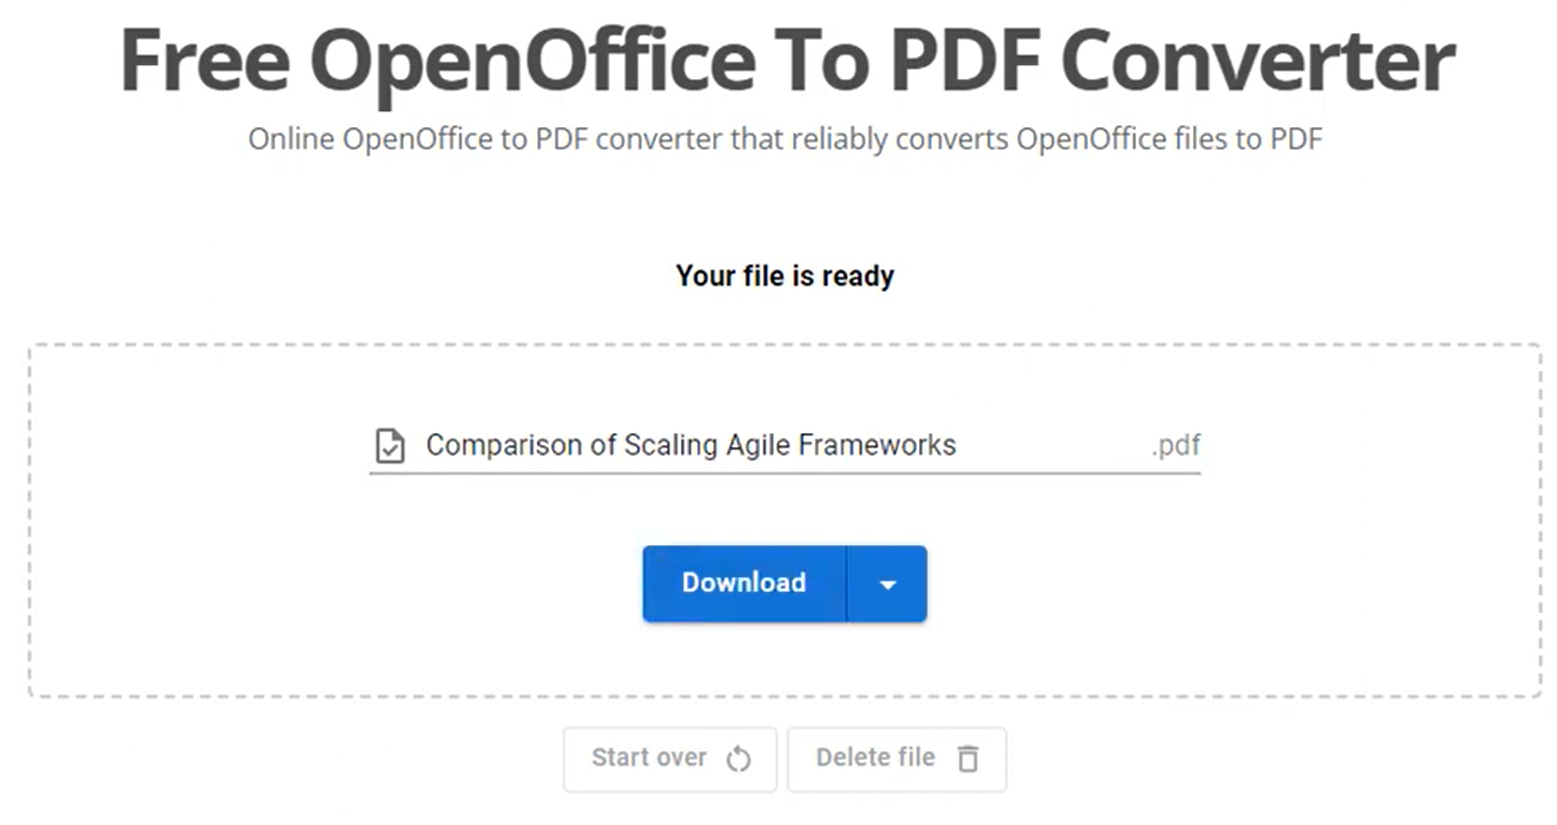Click the Free OpenOffice To PDF Converter heading
Screen dimensions: 1557x825
click(x=787, y=62)
